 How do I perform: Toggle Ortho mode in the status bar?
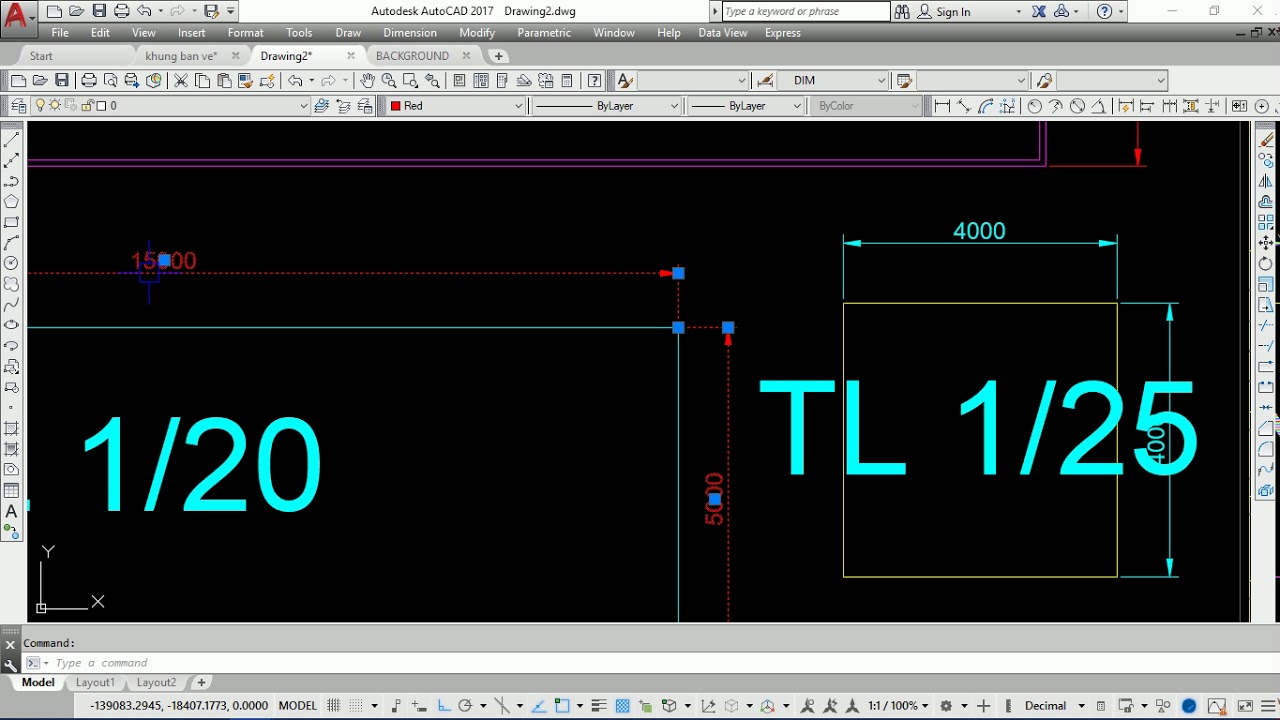(x=444, y=706)
